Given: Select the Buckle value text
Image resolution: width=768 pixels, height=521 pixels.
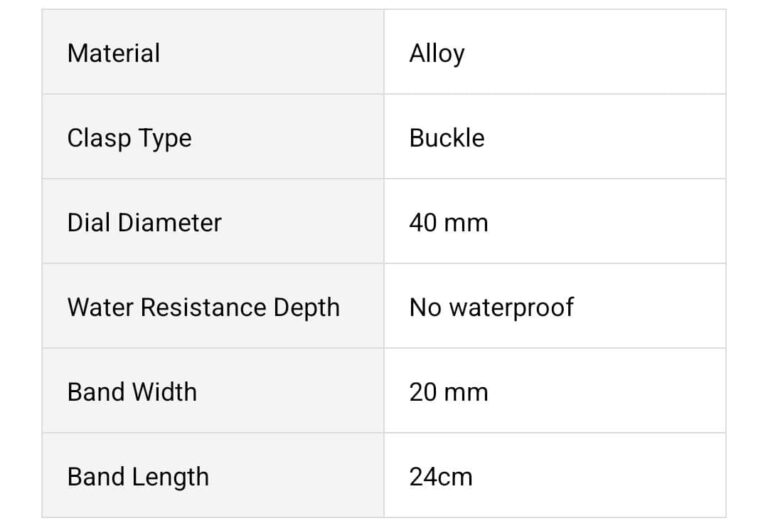Looking at the screenshot, I should pos(447,138).
